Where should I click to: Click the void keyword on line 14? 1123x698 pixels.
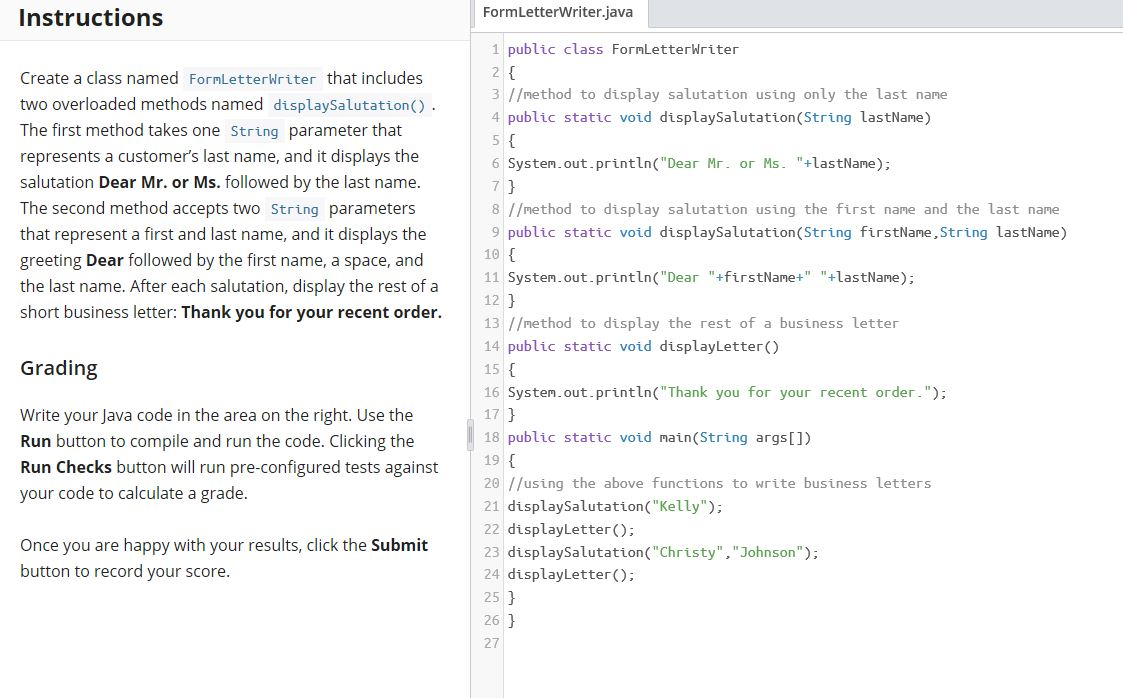(x=635, y=346)
